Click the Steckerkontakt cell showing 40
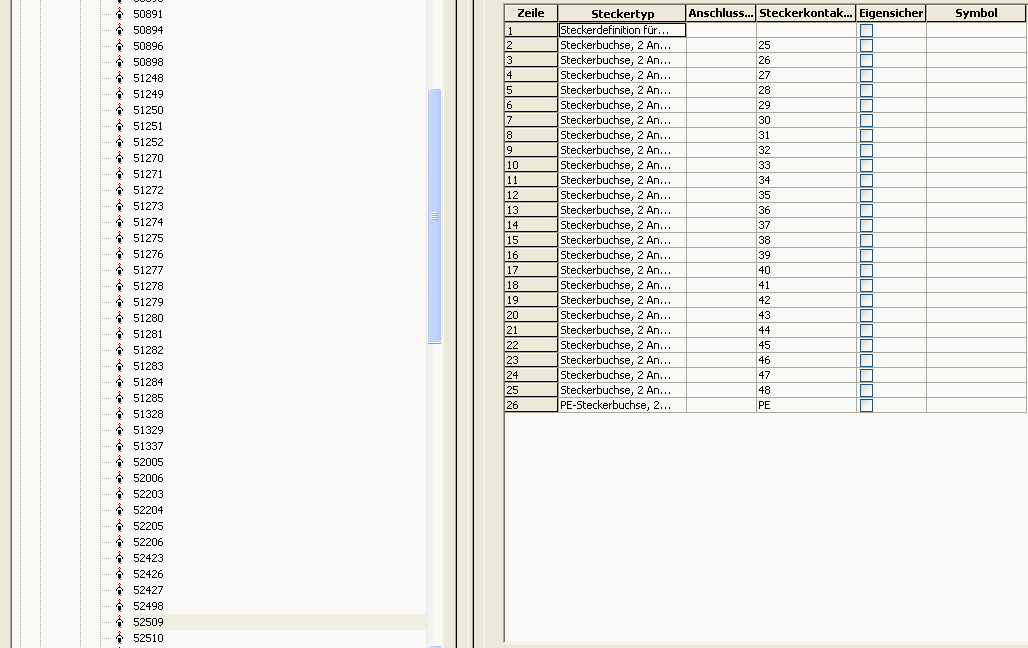This screenshot has width=1028, height=648. tap(806, 270)
